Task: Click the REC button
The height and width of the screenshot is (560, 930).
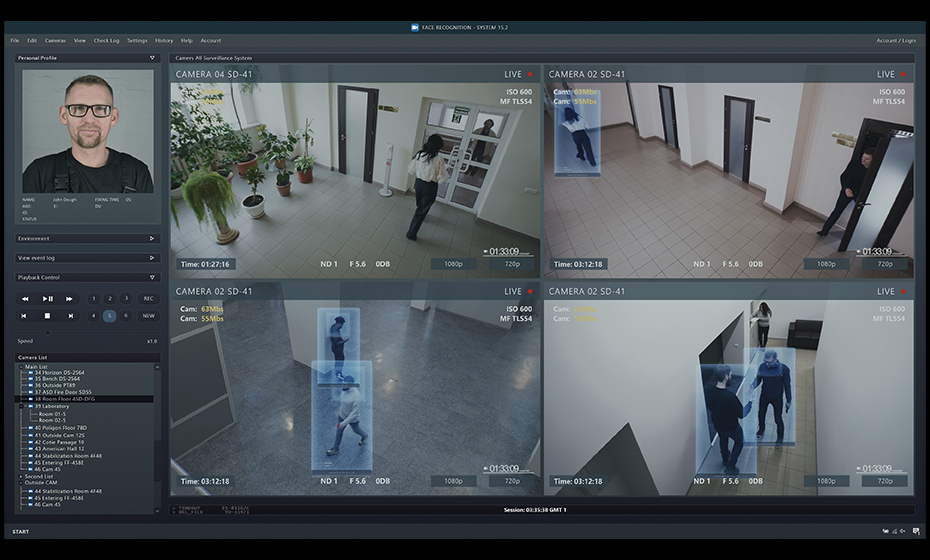Action: [x=148, y=298]
